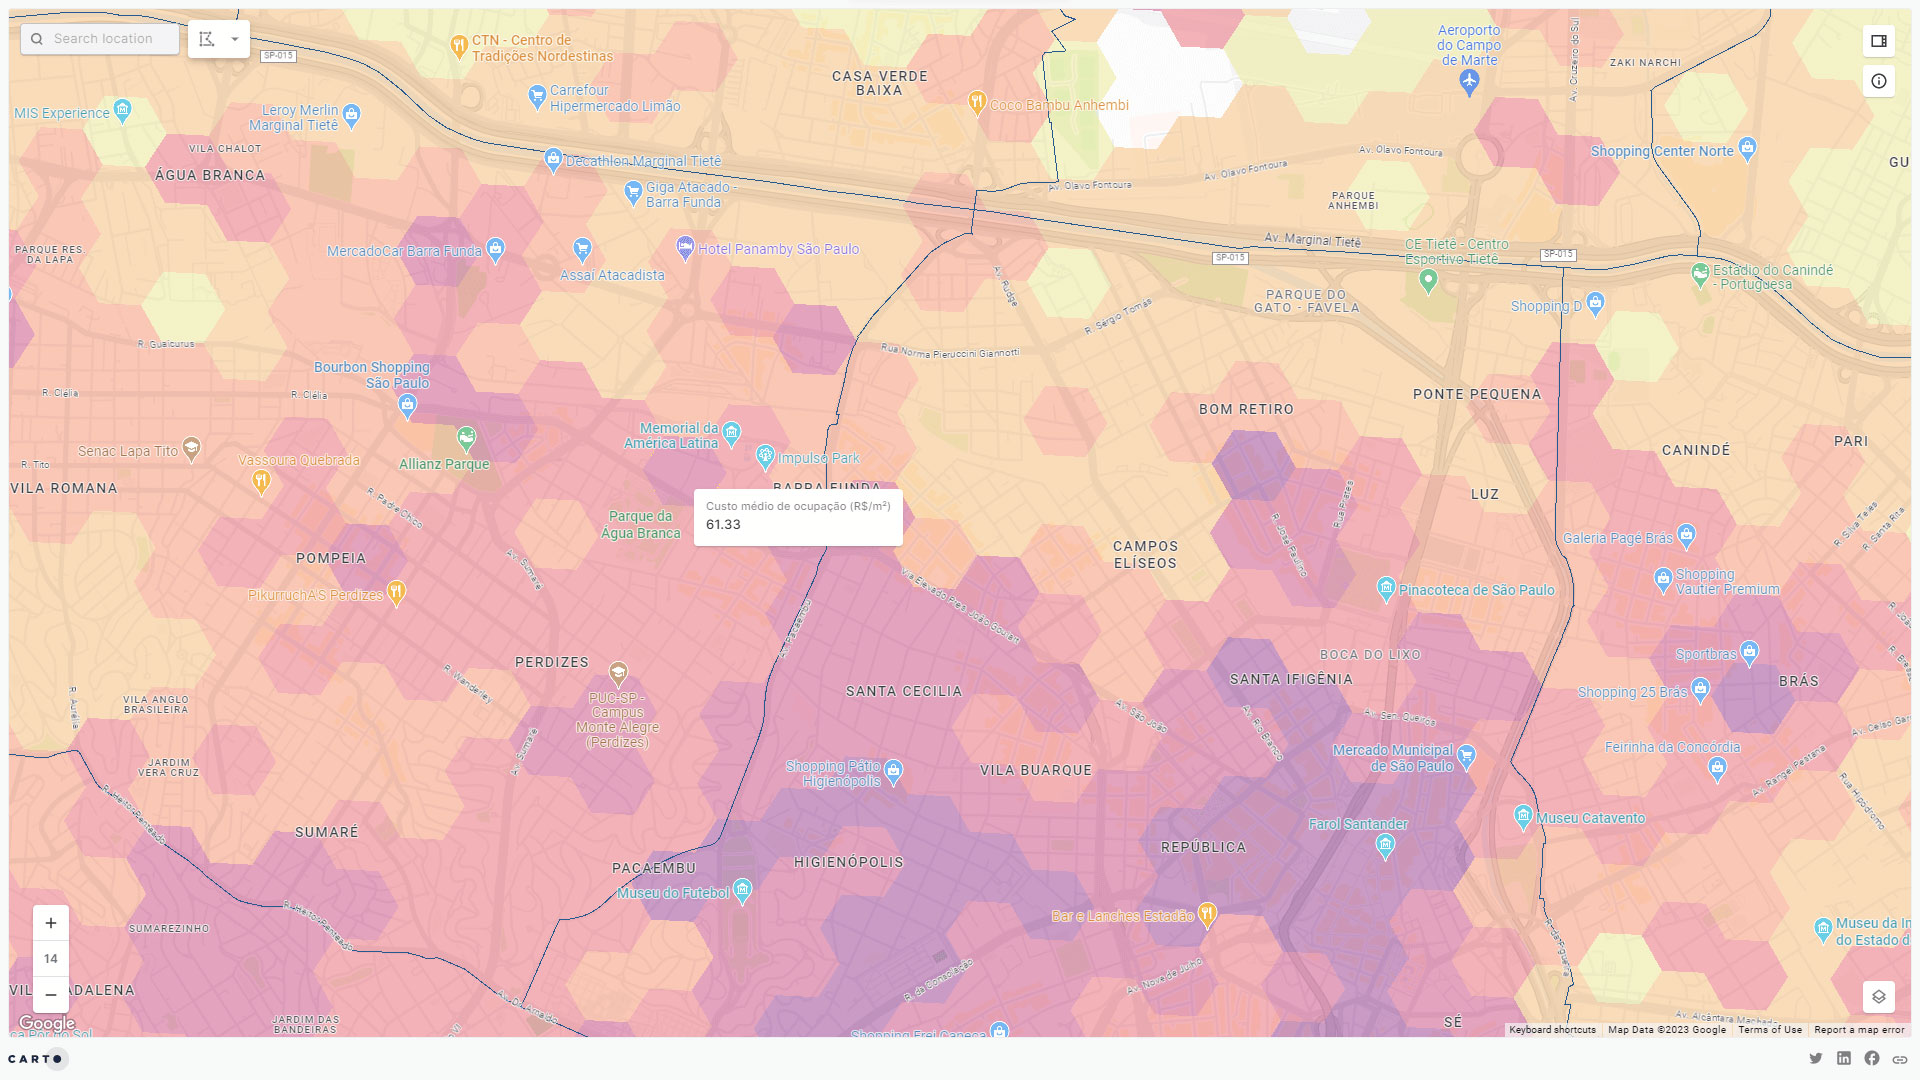Click the Google logo
This screenshot has height=1080, width=1920.
point(47,1023)
